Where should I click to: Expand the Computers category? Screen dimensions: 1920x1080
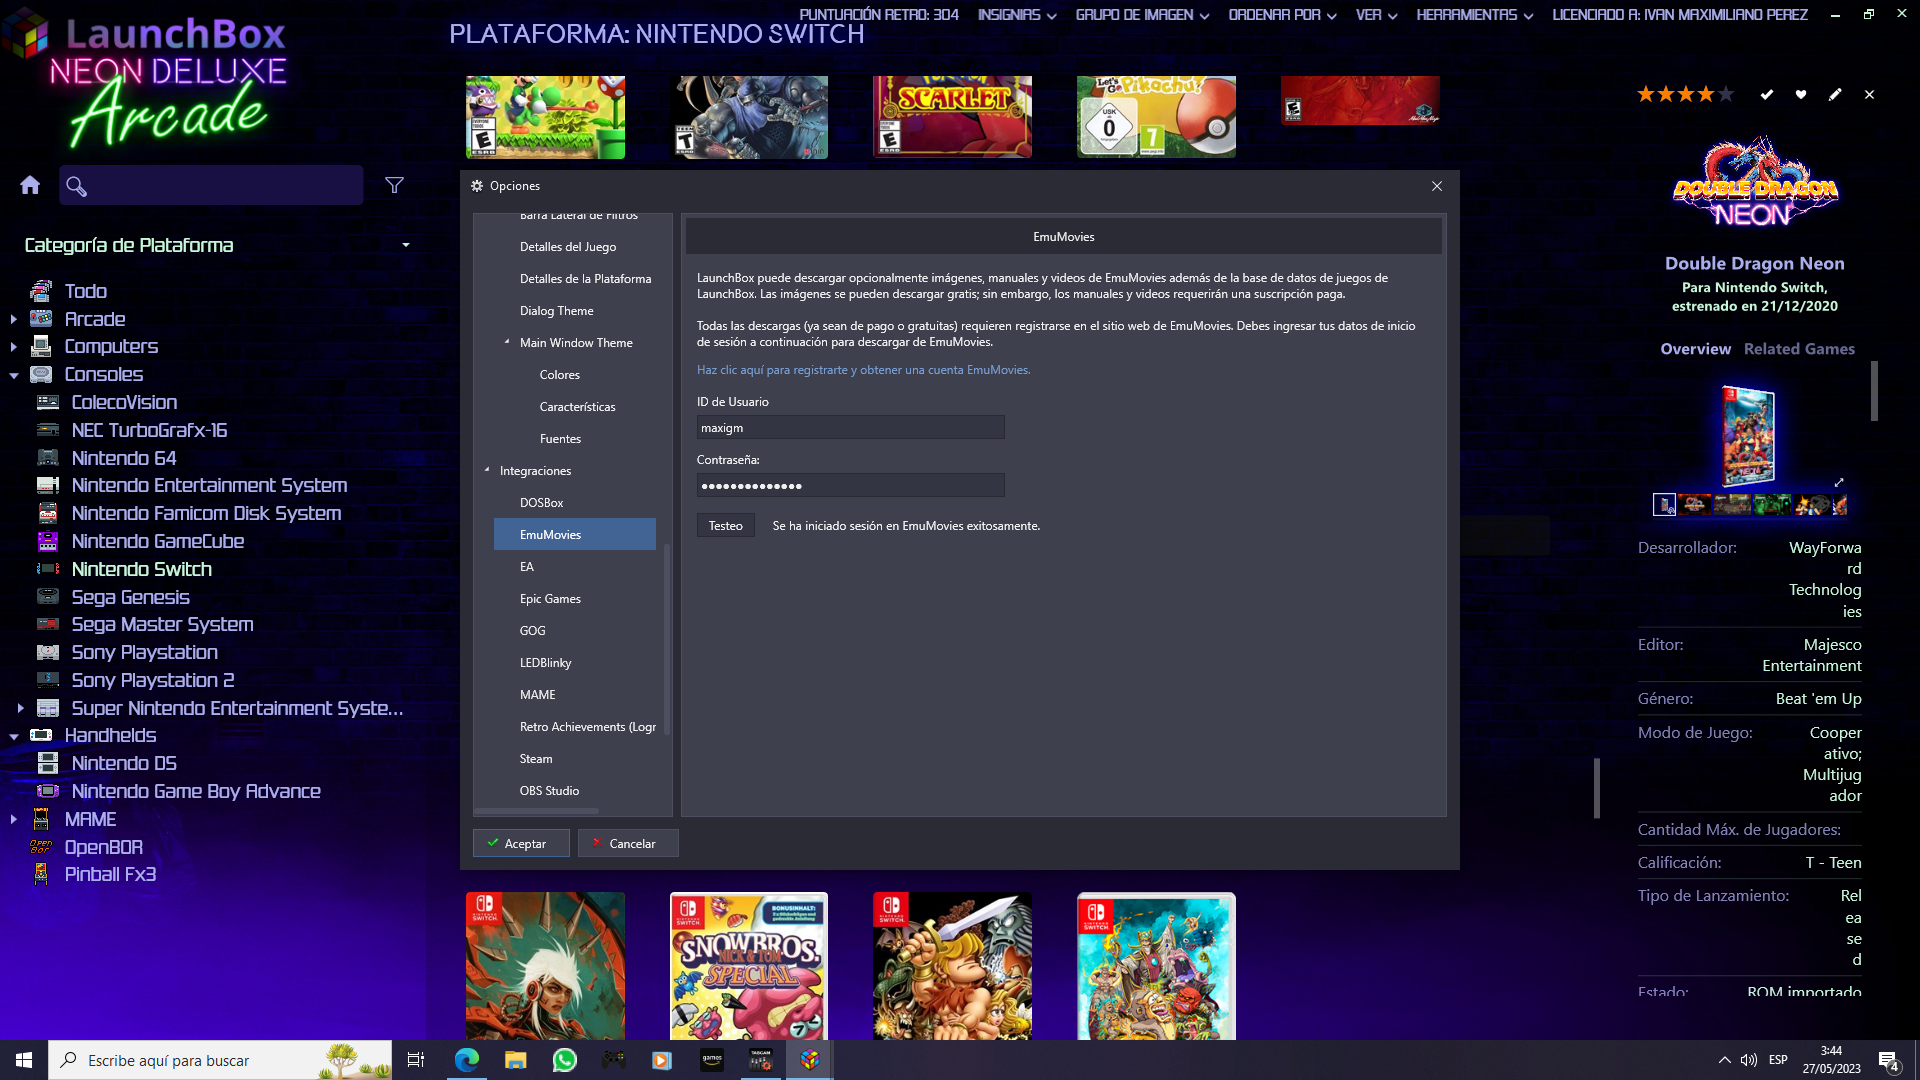tap(13, 347)
